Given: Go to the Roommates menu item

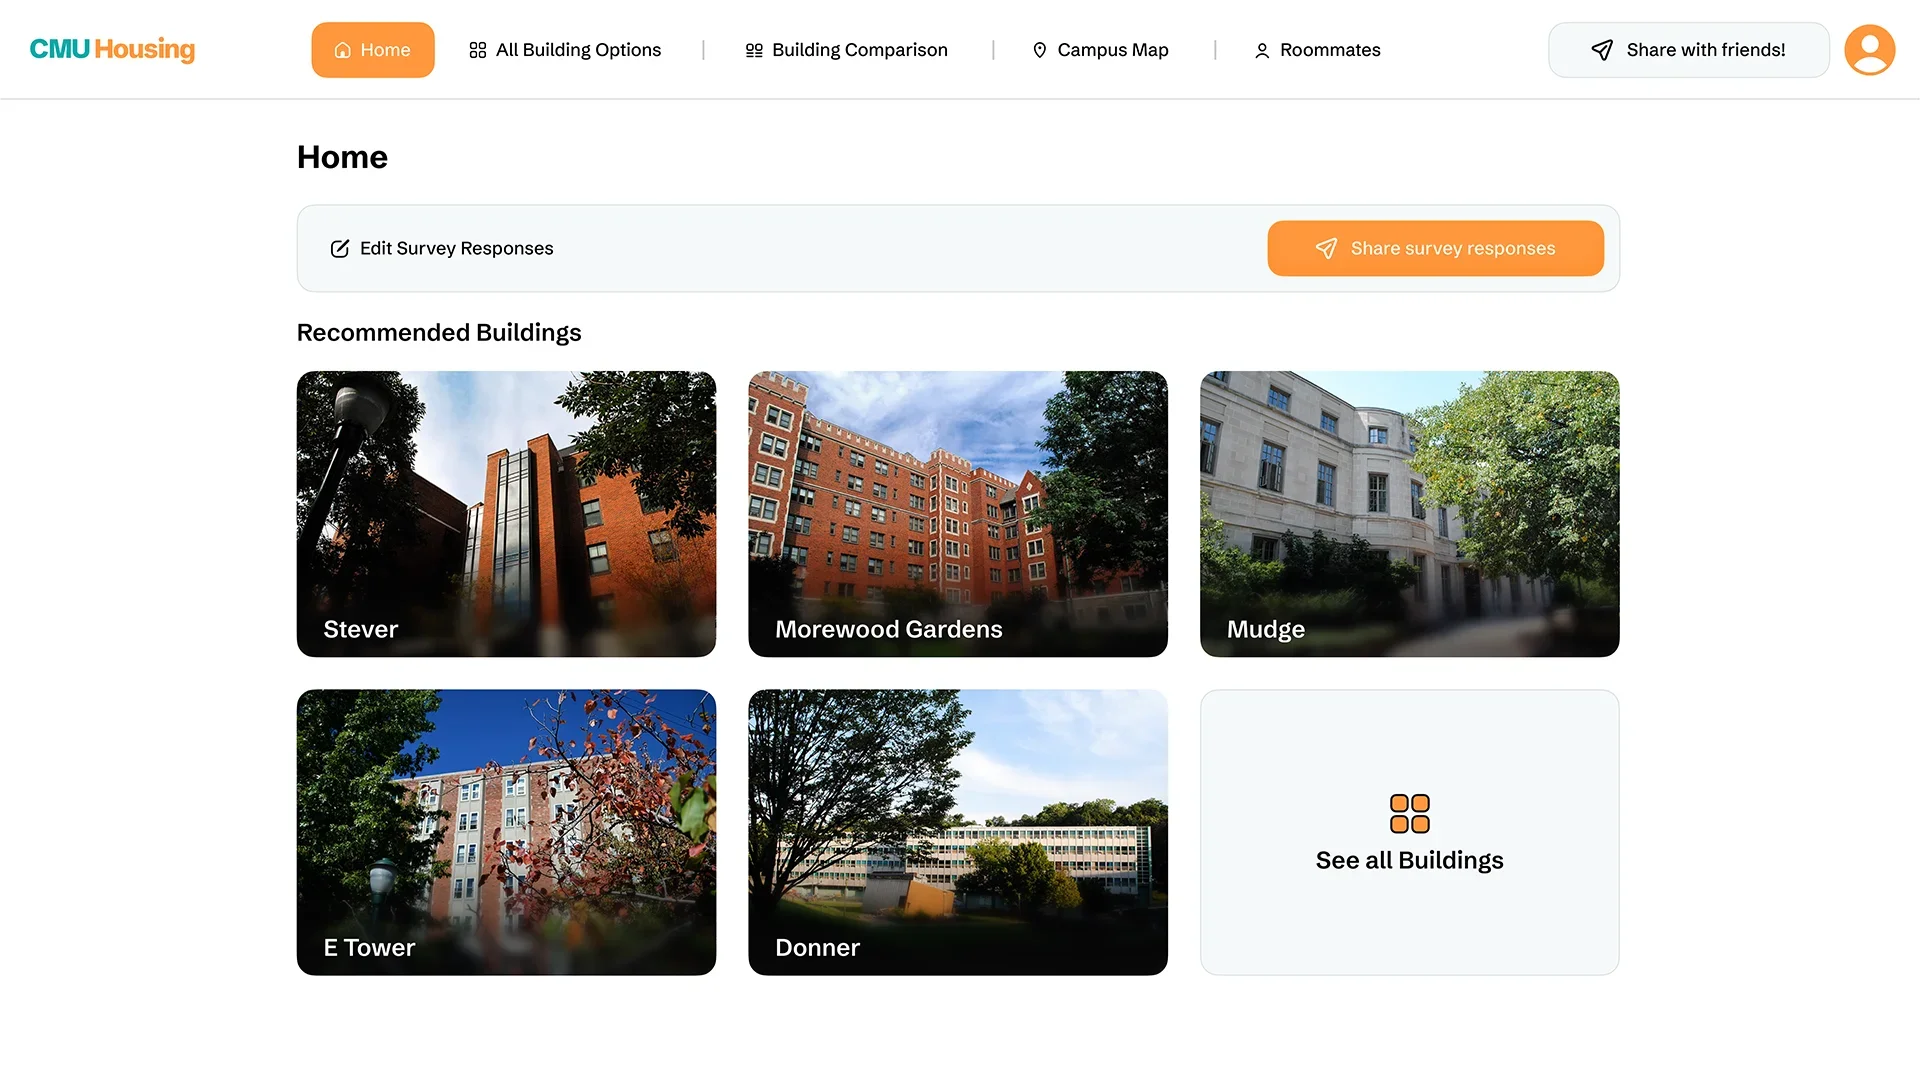Looking at the screenshot, I should (x=1317, y=50).
